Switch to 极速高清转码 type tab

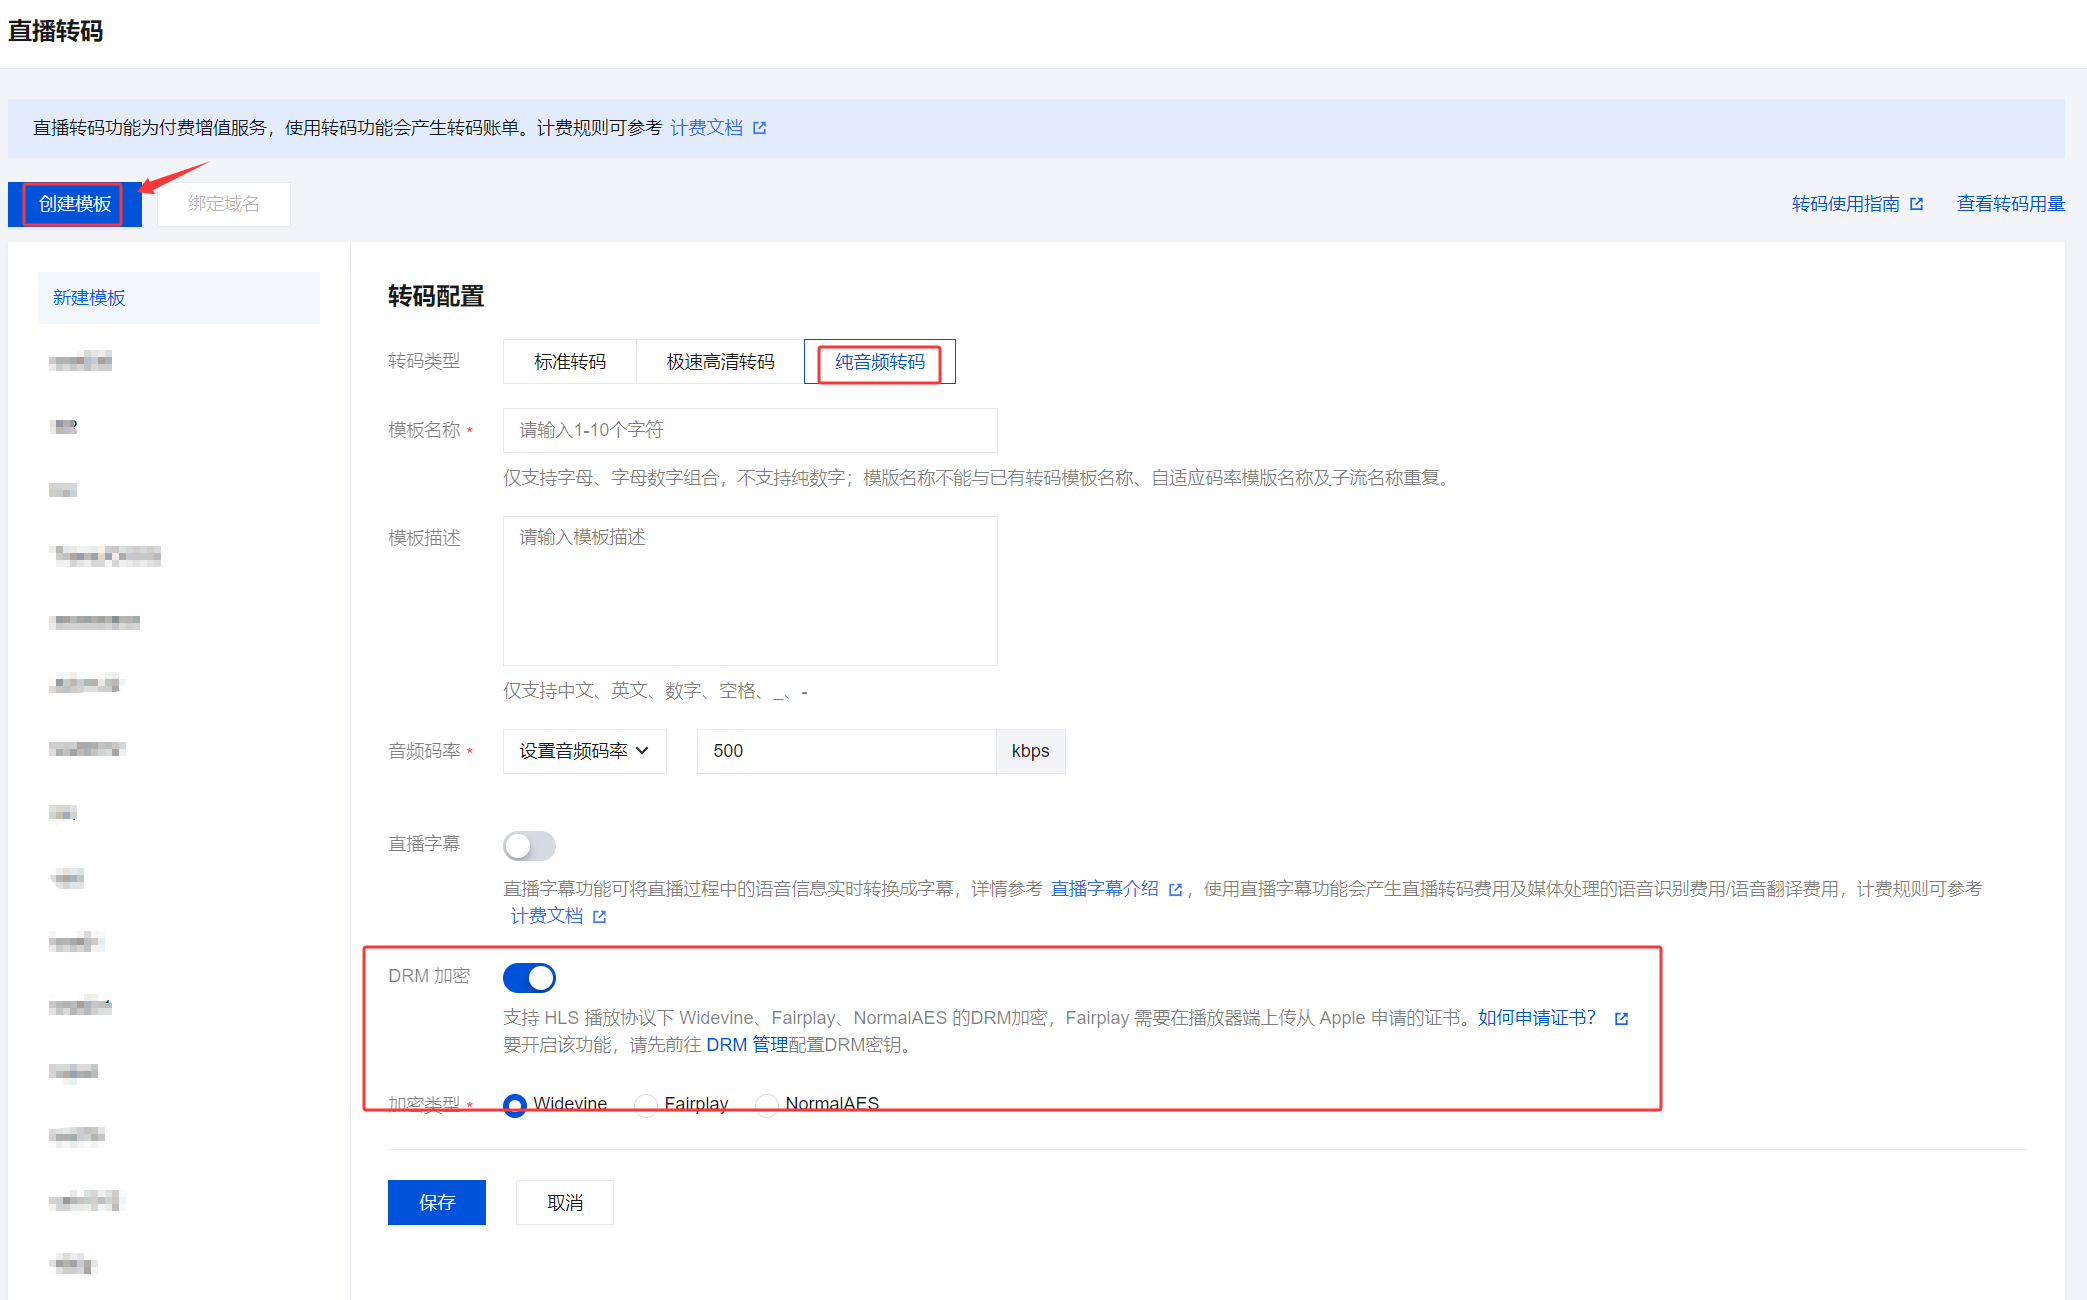tap(720, 362)
